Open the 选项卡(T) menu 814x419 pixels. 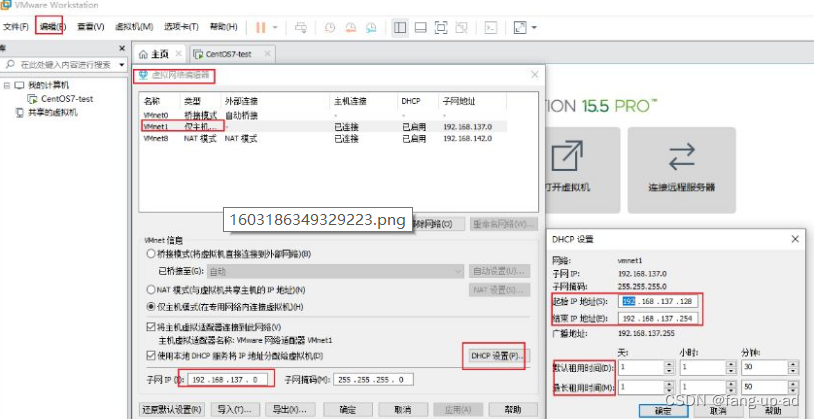pos(181,27)
